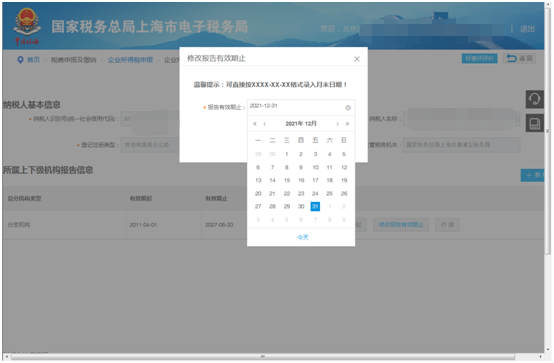Go to 首页 breadcrumb link
The height and width of the screenshot is (363, 554).
[x=34, y=60]
